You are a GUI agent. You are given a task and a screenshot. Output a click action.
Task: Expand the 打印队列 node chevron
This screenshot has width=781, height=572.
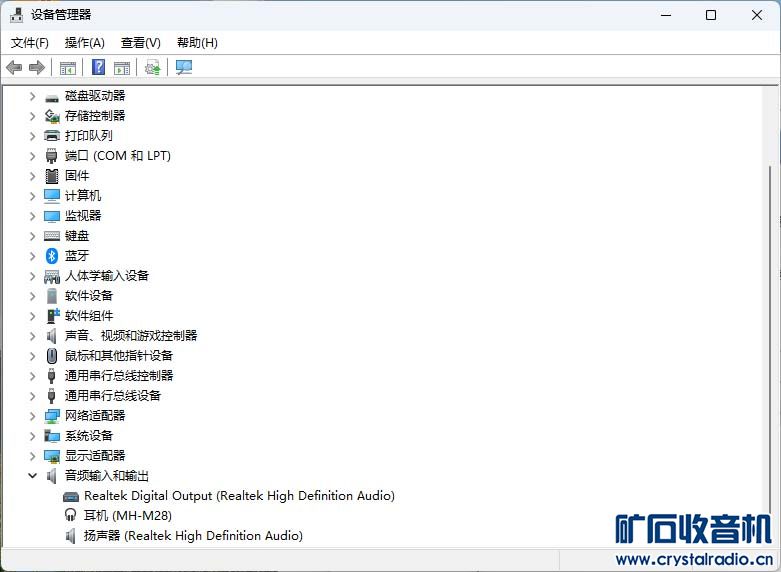32,136
